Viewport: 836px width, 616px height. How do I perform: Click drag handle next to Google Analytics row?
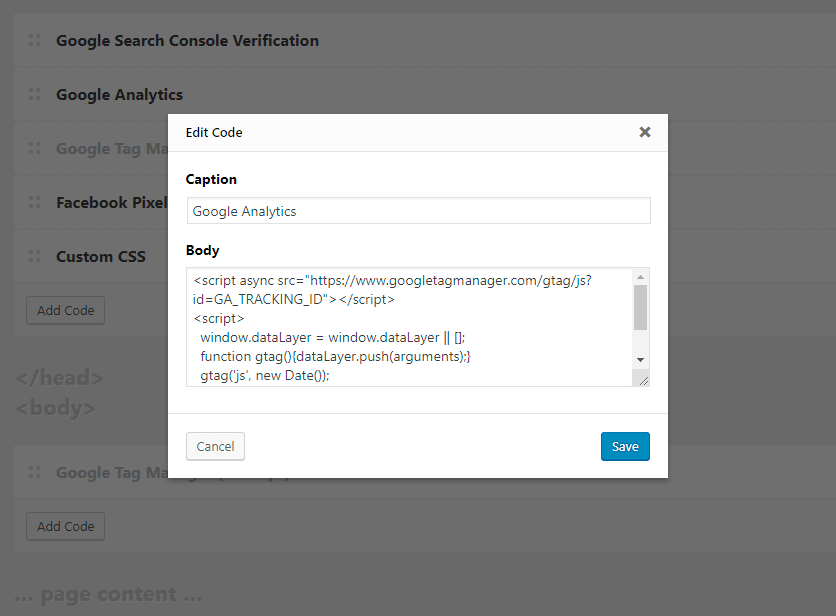(35, 94)
